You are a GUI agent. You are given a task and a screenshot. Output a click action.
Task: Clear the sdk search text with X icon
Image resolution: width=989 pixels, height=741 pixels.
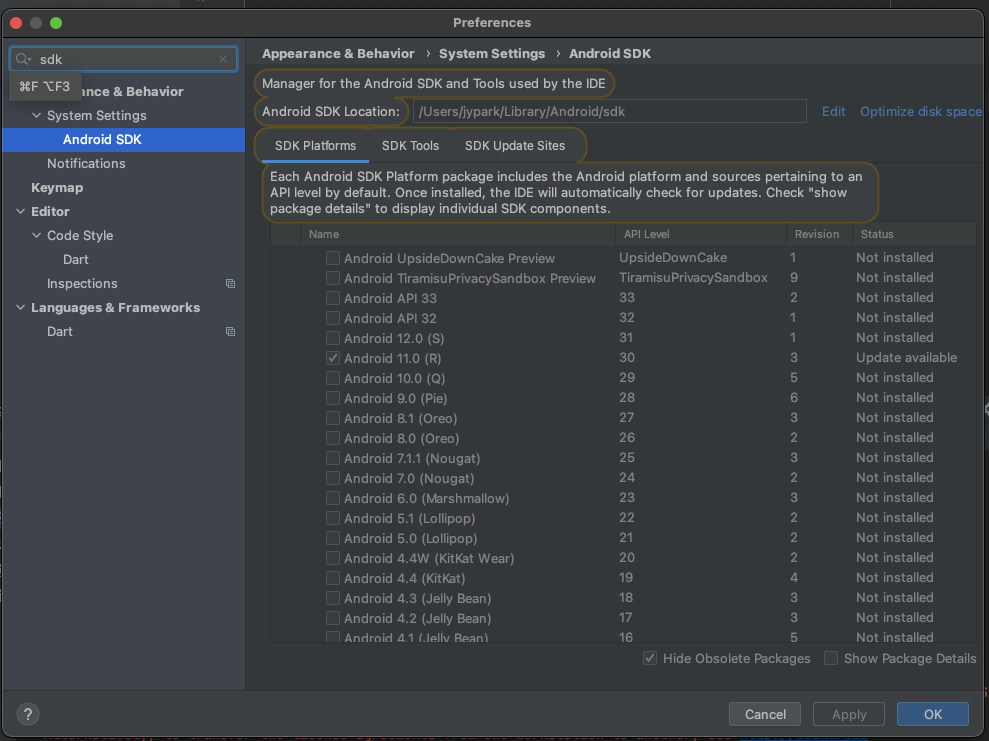[x=223, y=59]
